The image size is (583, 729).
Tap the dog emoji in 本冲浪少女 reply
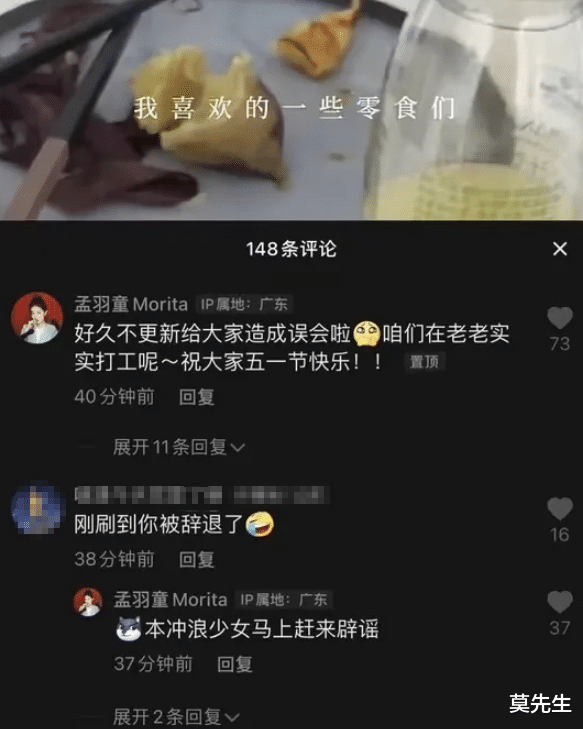click(129, 629)
